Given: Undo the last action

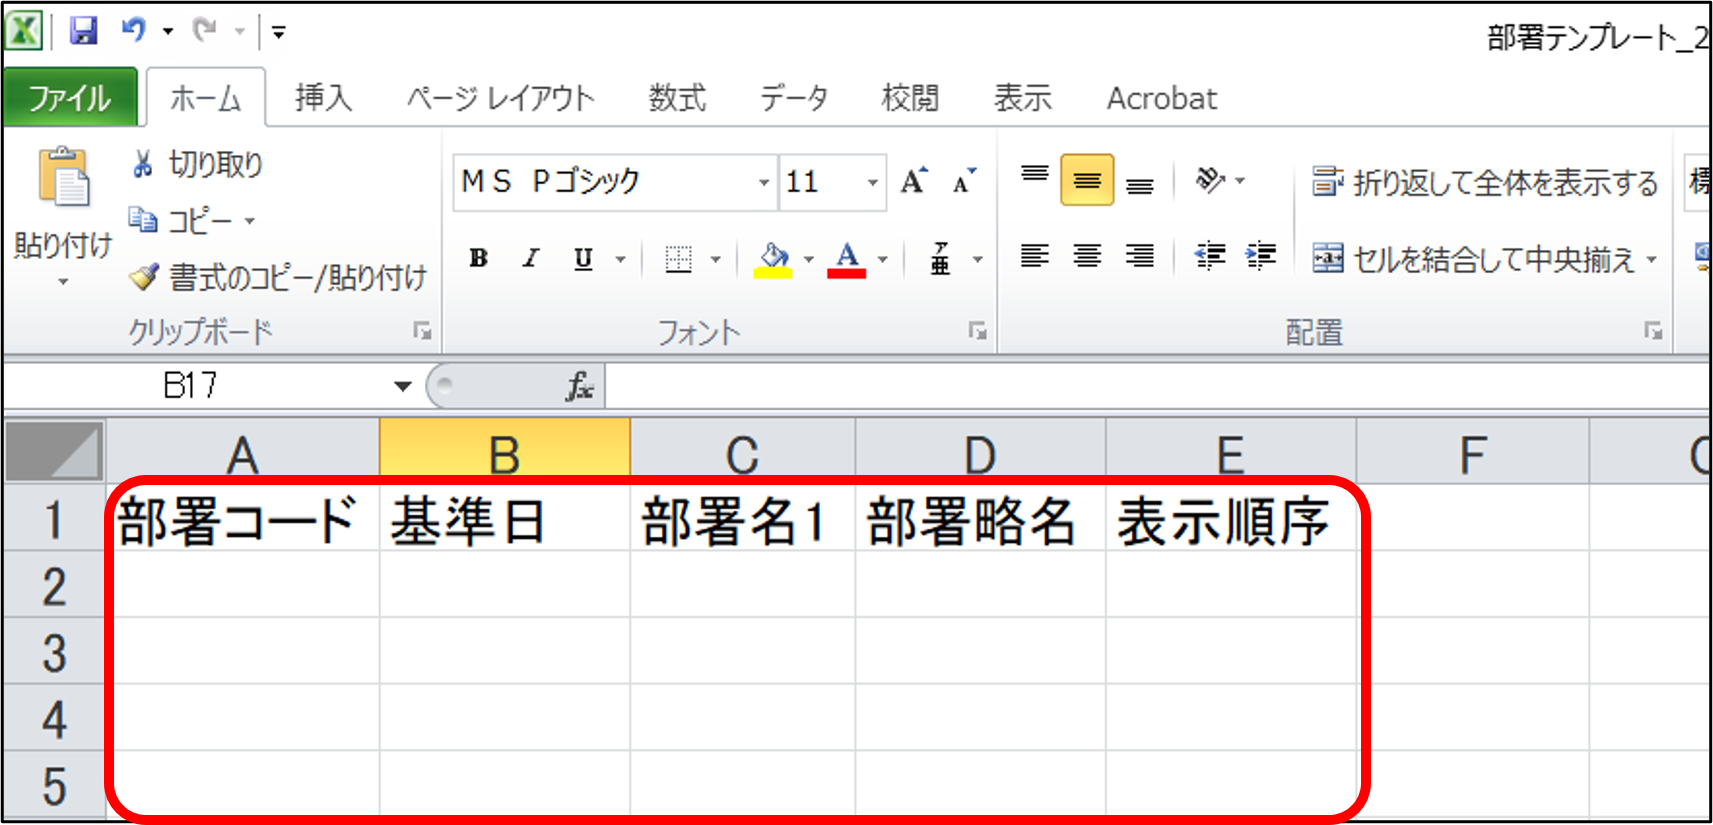Looking at the screenshot, I should (x=134, y=30).
